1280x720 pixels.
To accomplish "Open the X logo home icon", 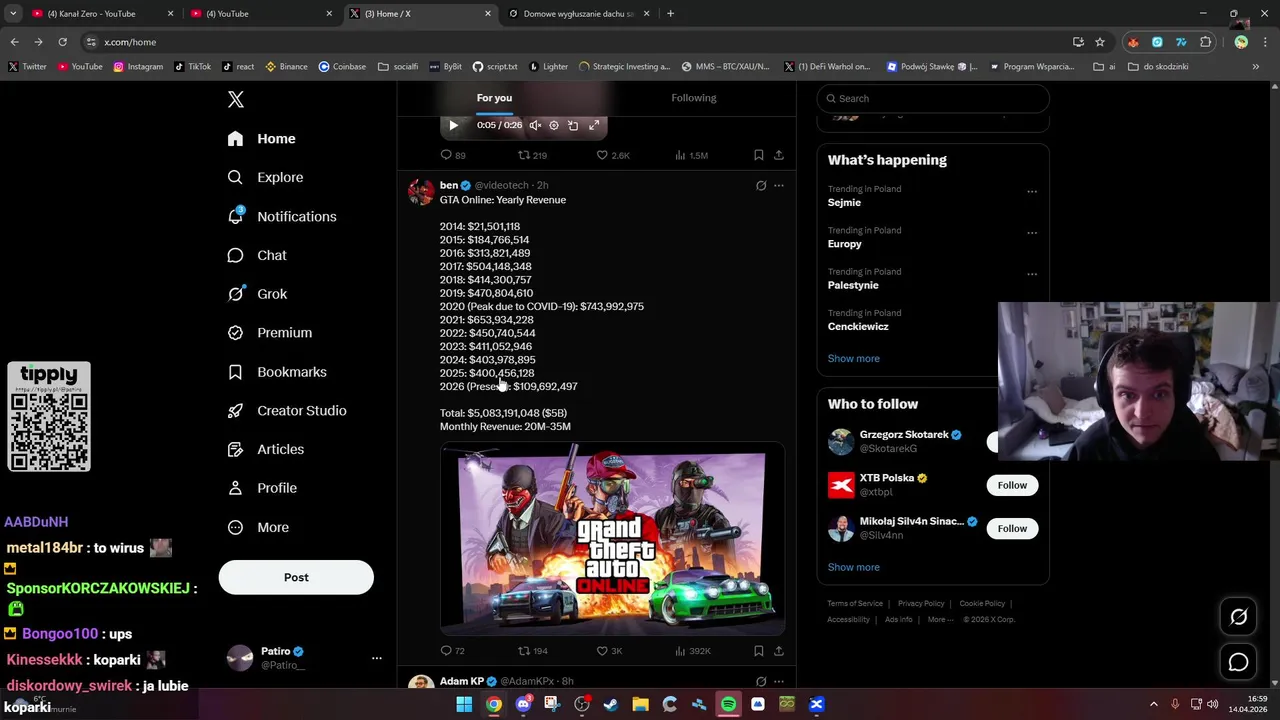I will tap(236, 99).
